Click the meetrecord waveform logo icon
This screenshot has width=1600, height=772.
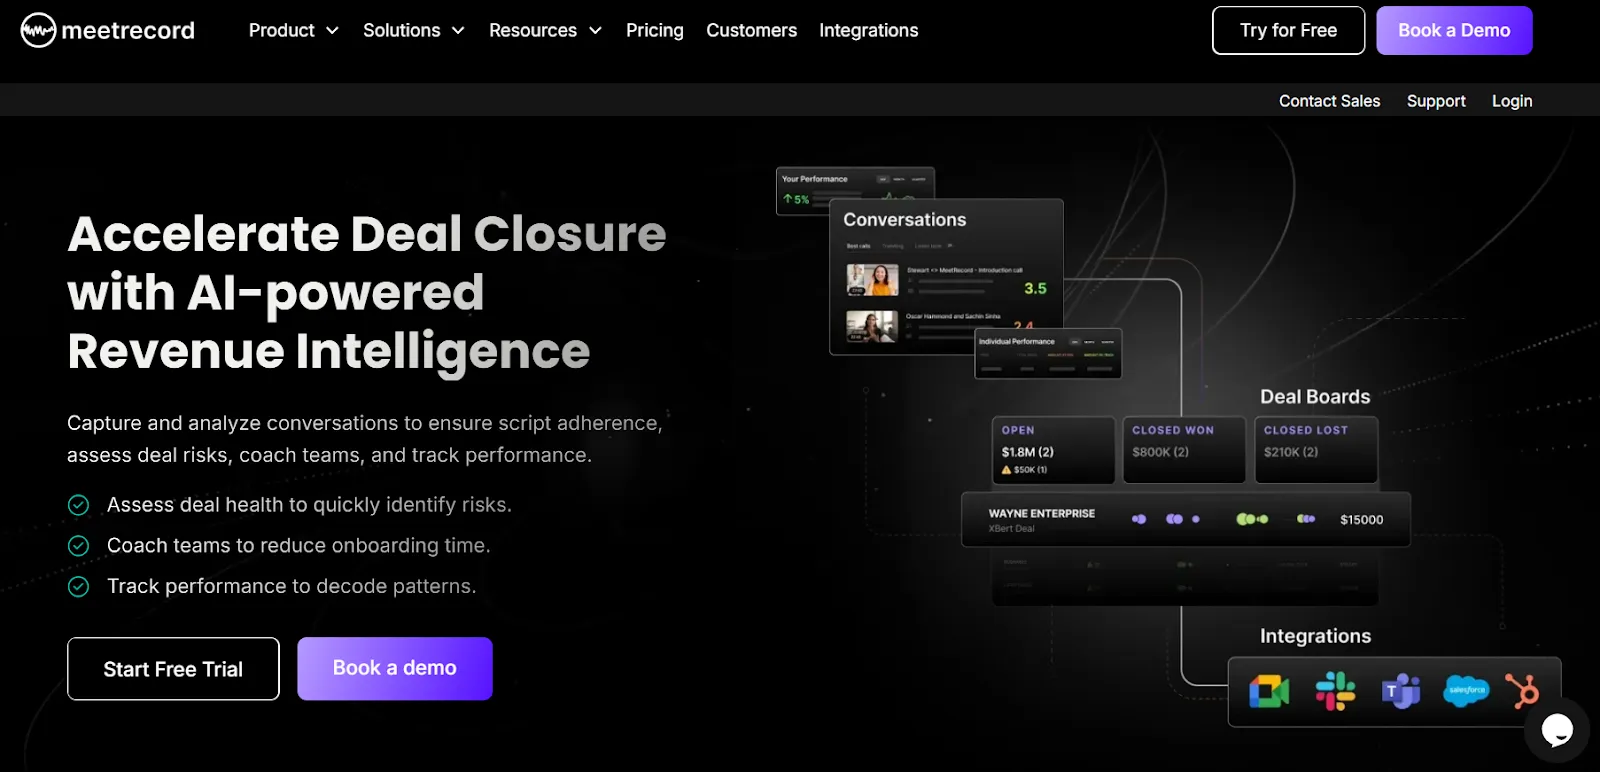pos(38,31)
